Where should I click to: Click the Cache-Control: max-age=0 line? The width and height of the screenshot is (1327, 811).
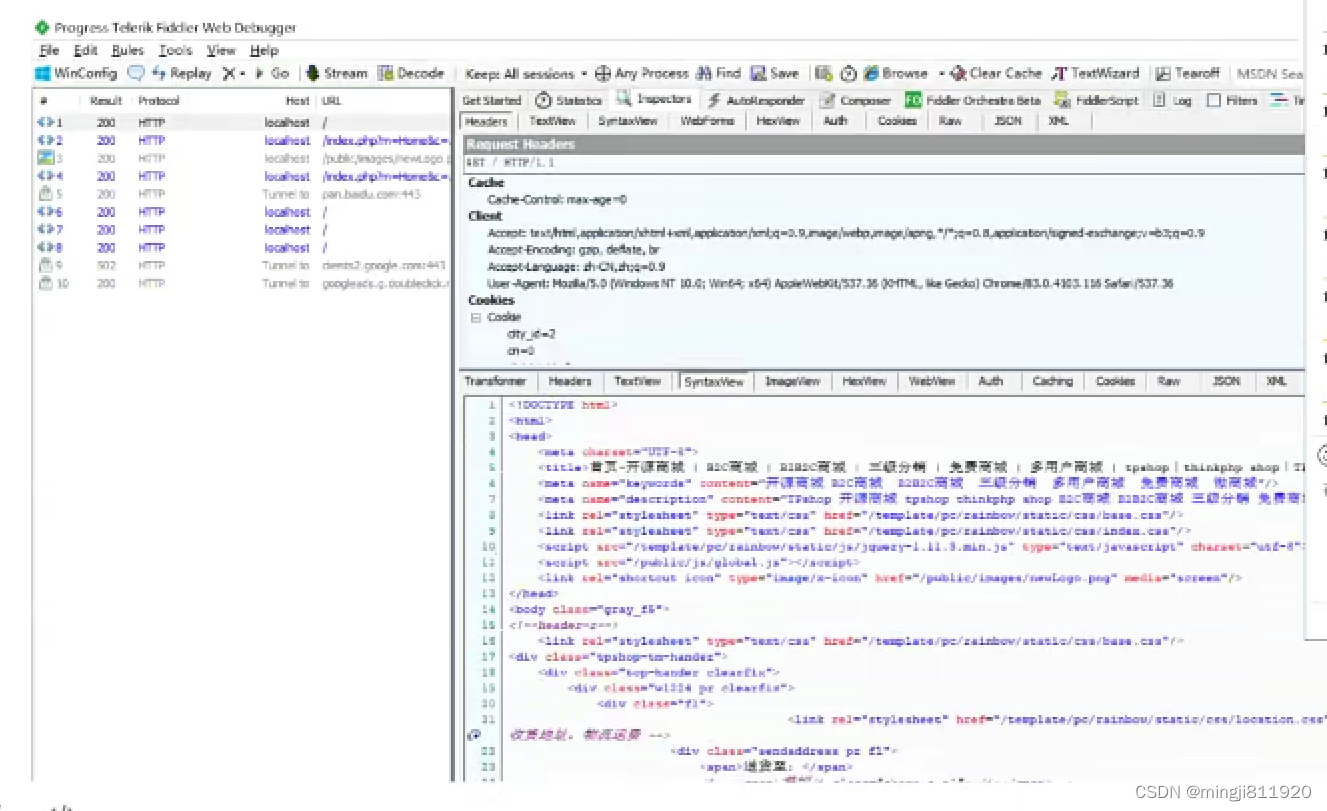557,199
